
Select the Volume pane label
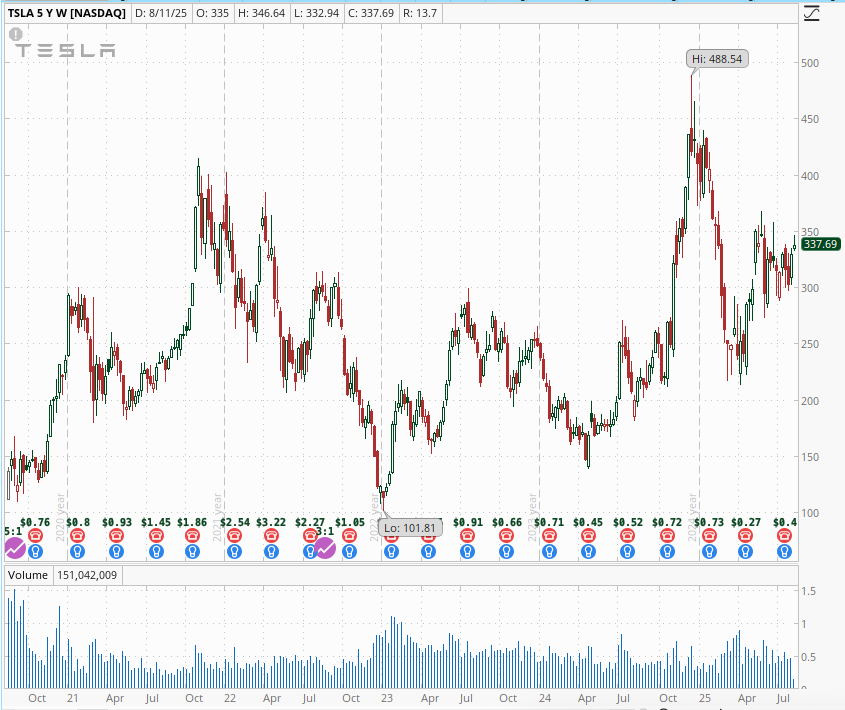27,575
